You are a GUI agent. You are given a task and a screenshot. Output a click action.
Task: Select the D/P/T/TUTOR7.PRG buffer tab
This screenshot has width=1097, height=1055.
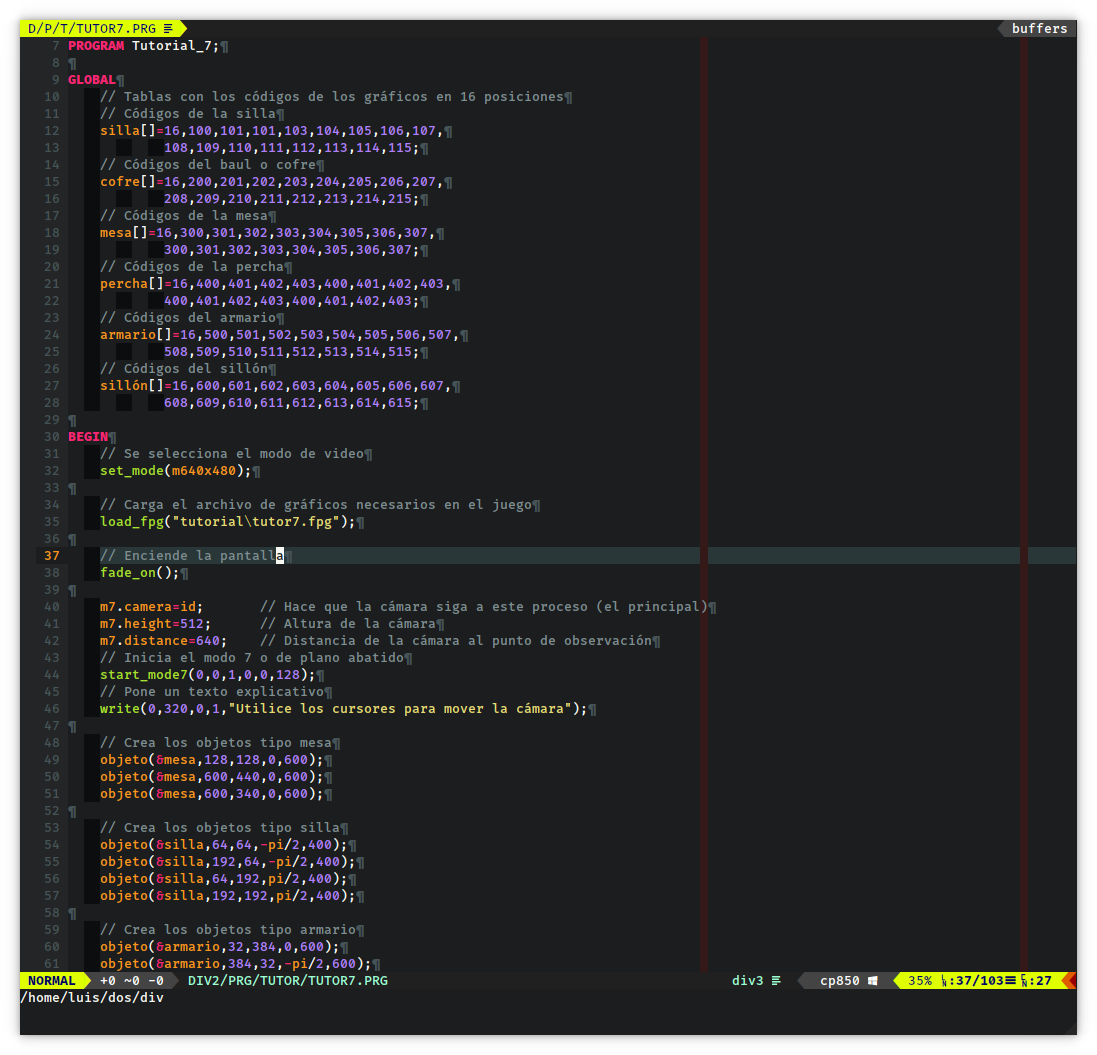click(90, 28)
